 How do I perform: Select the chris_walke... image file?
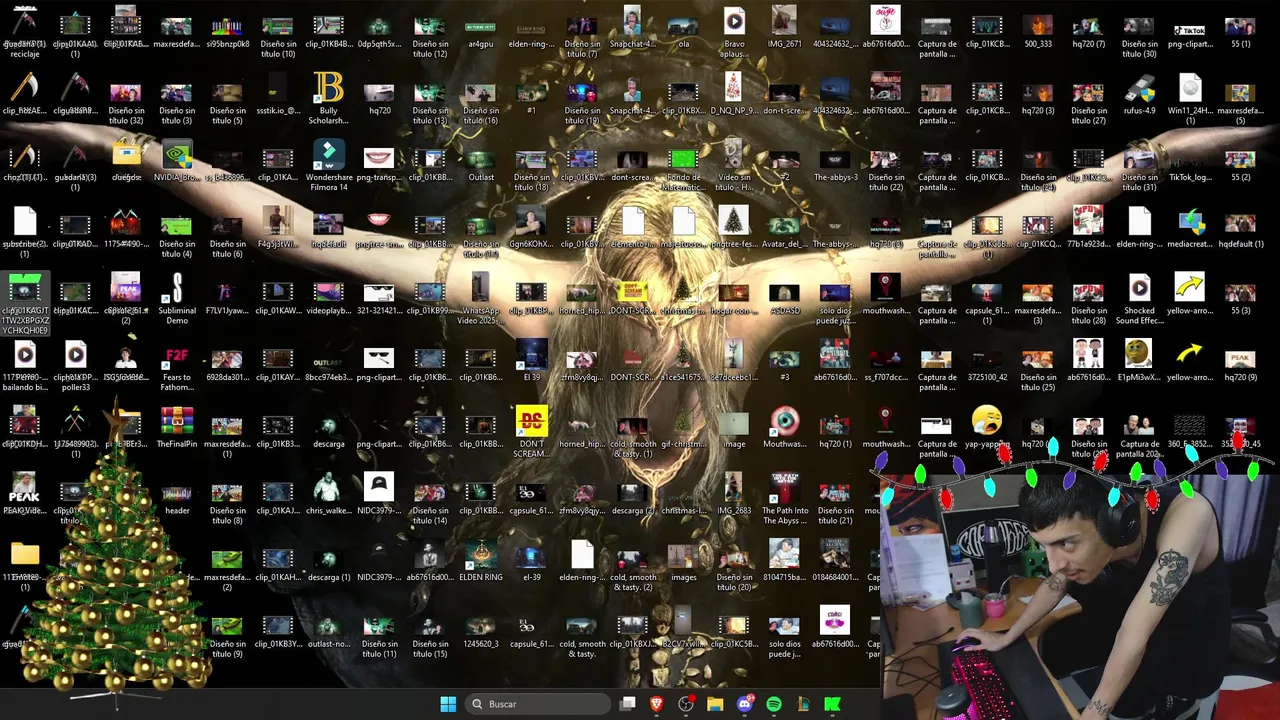click(x=328, y=493)
